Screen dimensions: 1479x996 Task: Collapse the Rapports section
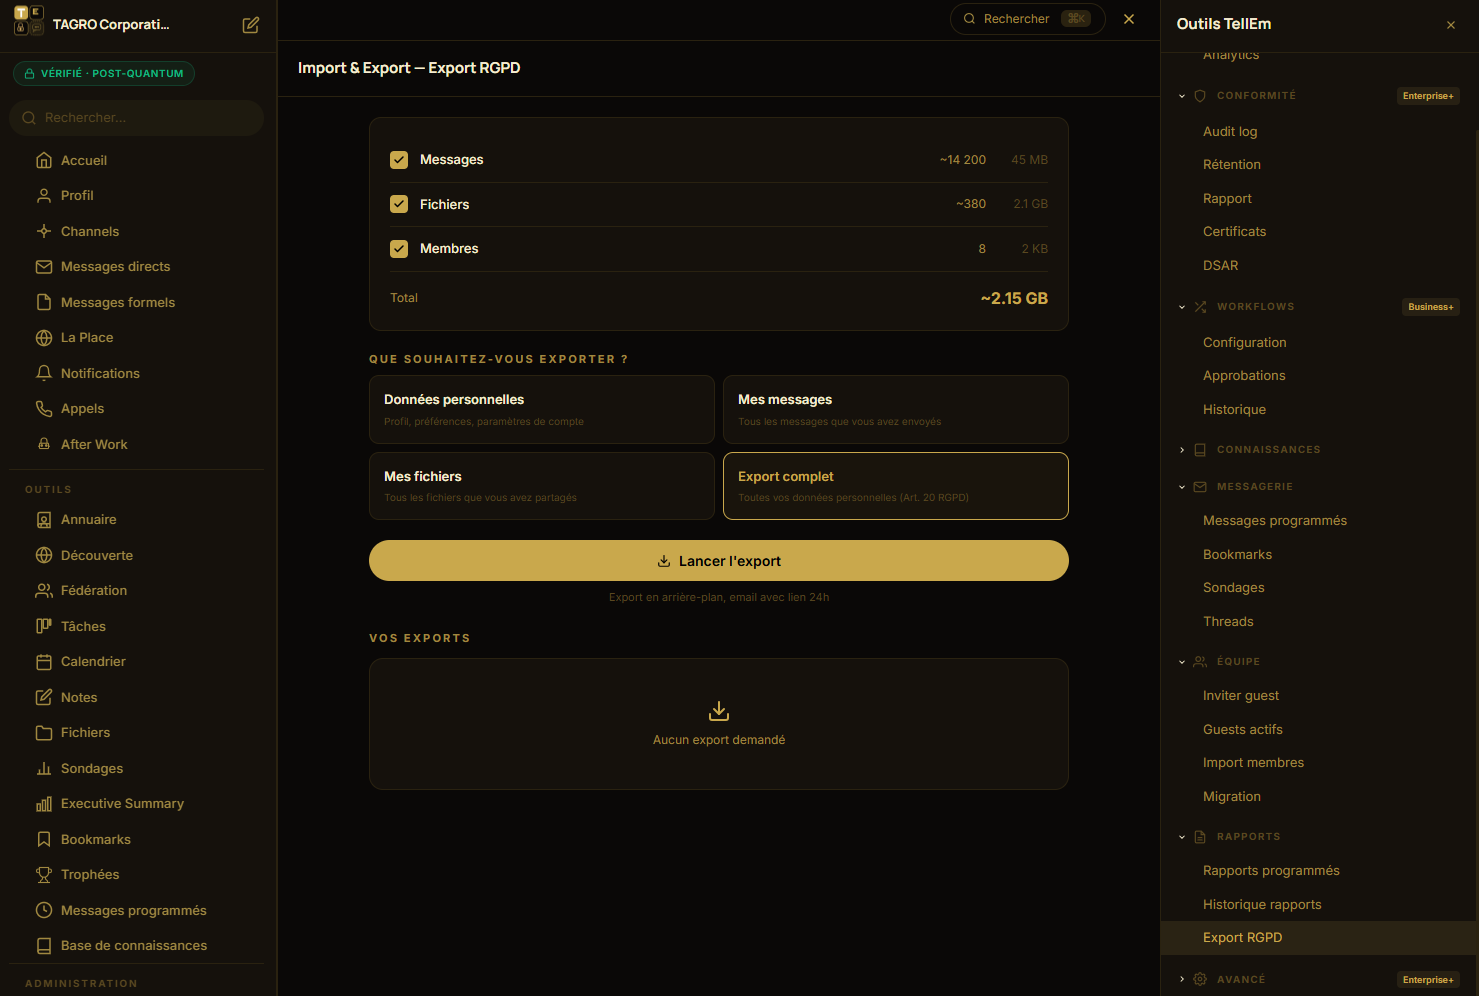1182,837
